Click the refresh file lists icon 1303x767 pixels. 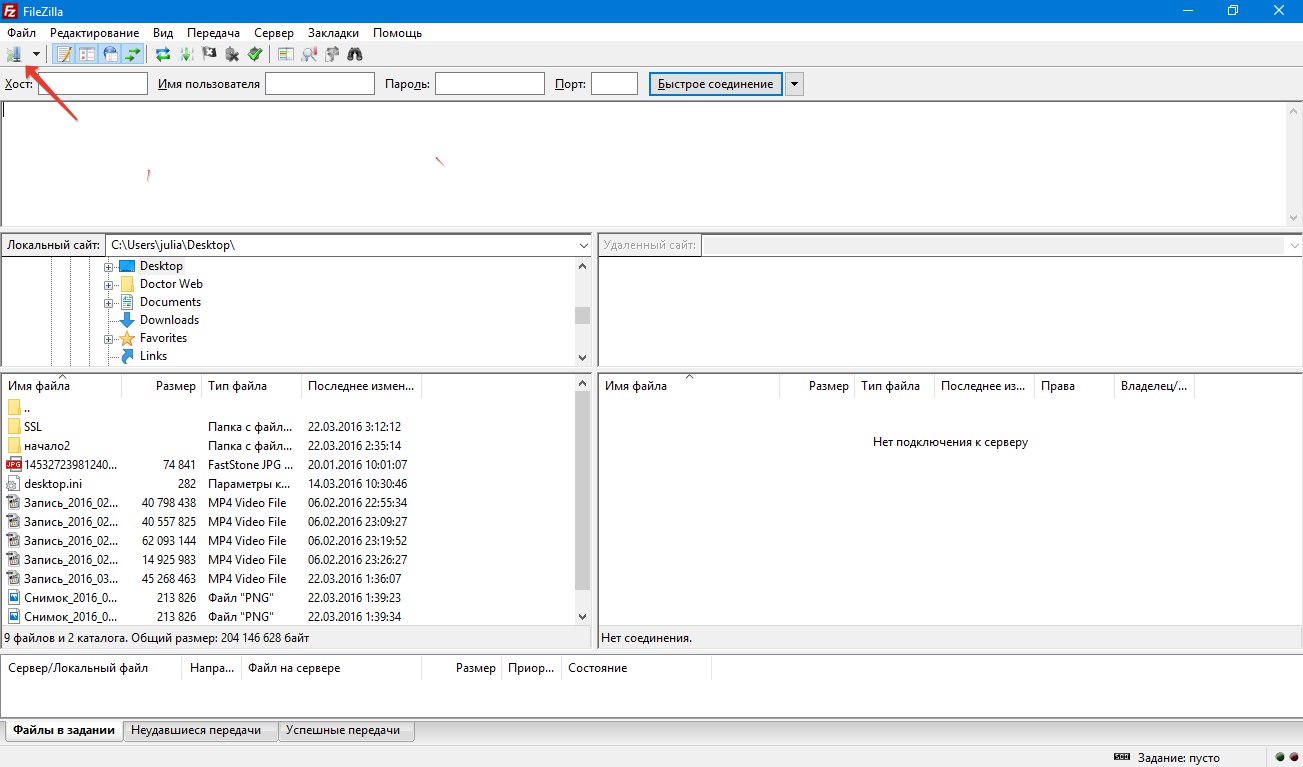point(163,54)
